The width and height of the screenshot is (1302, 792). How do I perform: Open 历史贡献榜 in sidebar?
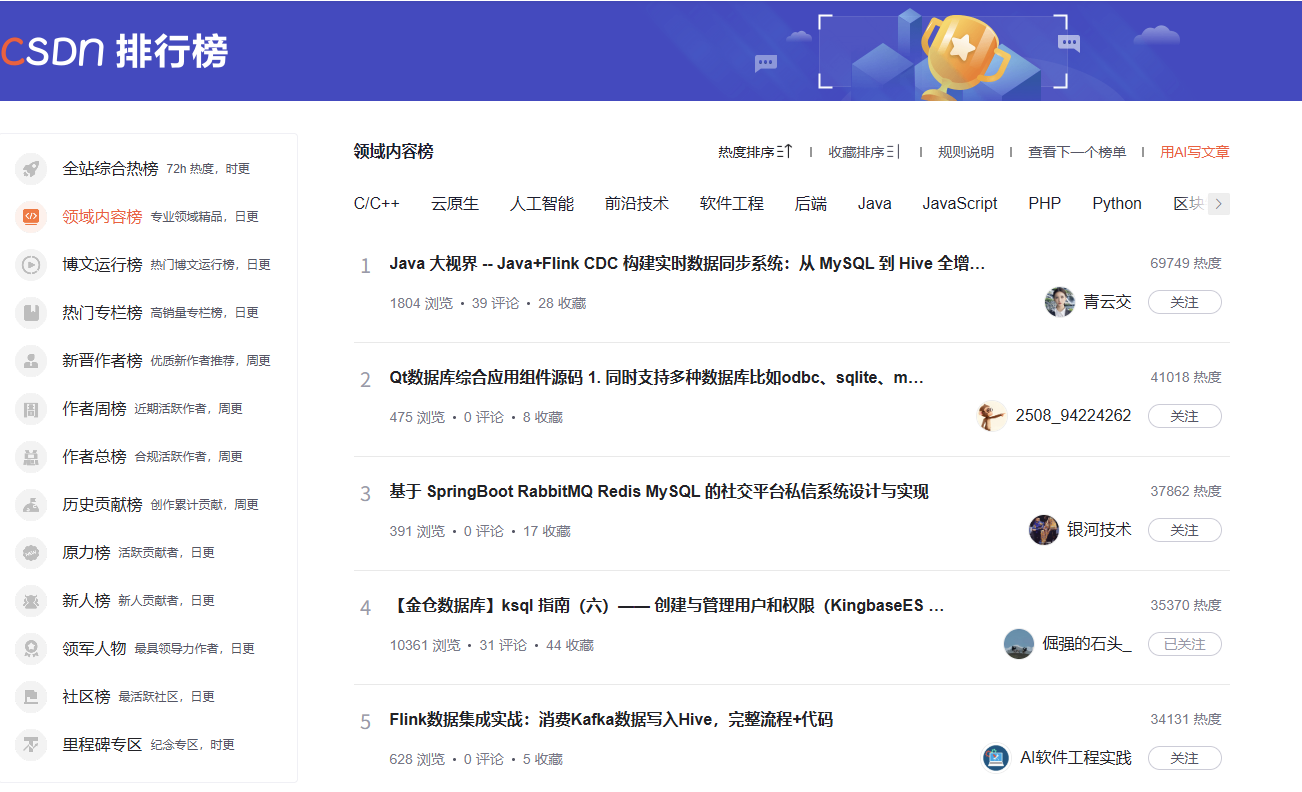click(102, 505)
